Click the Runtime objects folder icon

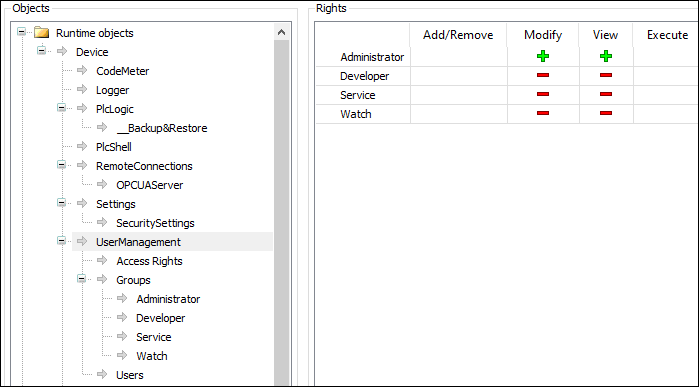(x=41, y=33)
